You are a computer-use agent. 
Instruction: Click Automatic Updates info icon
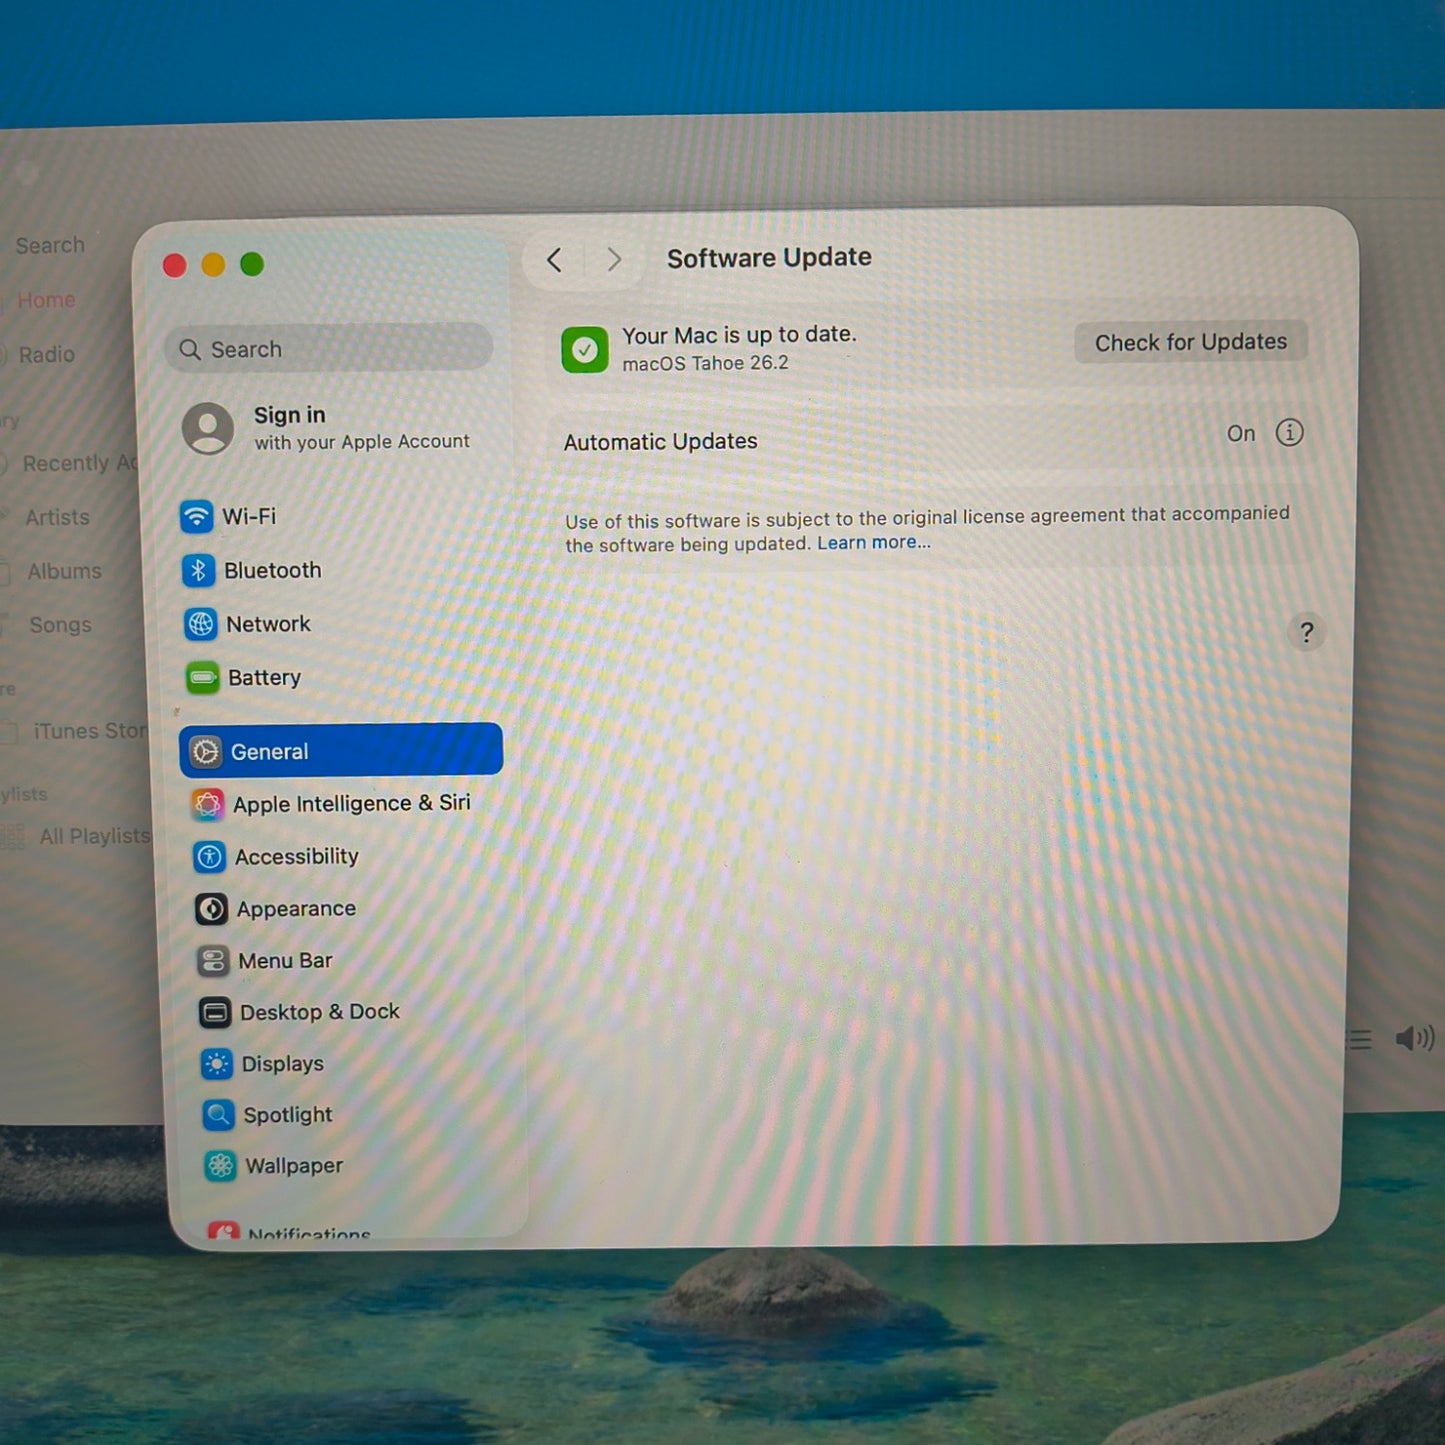pos(1289,433)
